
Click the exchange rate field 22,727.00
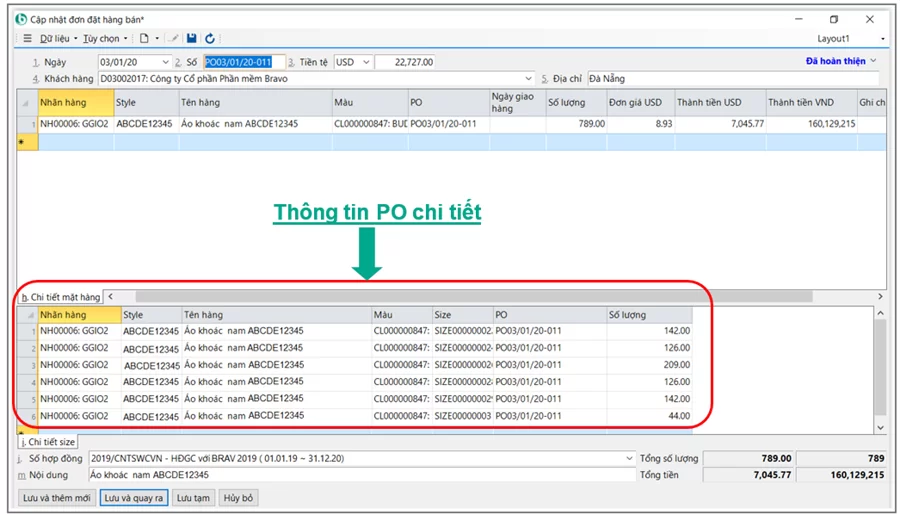tap(405, 62)
